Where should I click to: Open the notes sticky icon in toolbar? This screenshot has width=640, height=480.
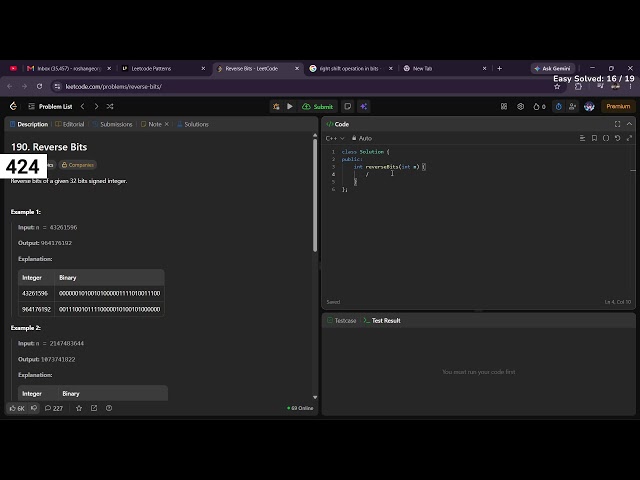[348, 107]
